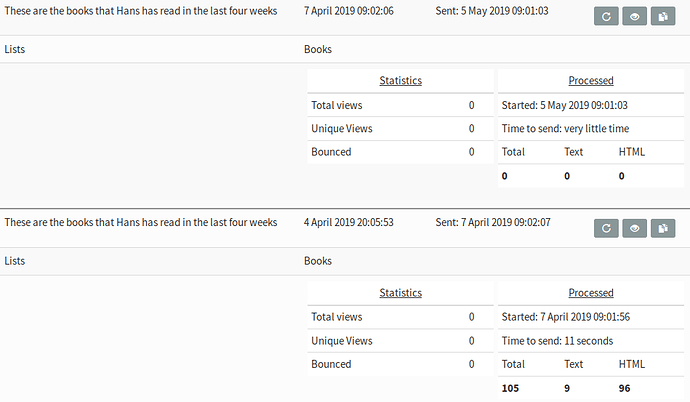Open the Processed link of the 5 May campaign
This screenshot has height=402, width=690.
pyautogui.click(x=591, y=80)
